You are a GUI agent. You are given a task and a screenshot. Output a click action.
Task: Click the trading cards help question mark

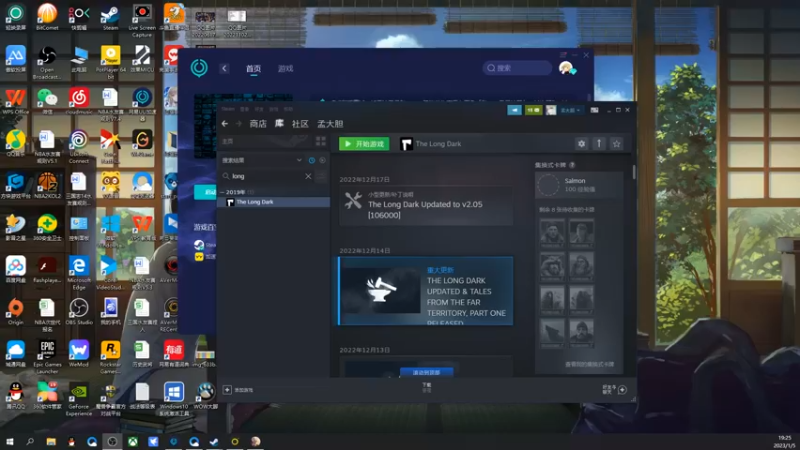click(572, 165)
